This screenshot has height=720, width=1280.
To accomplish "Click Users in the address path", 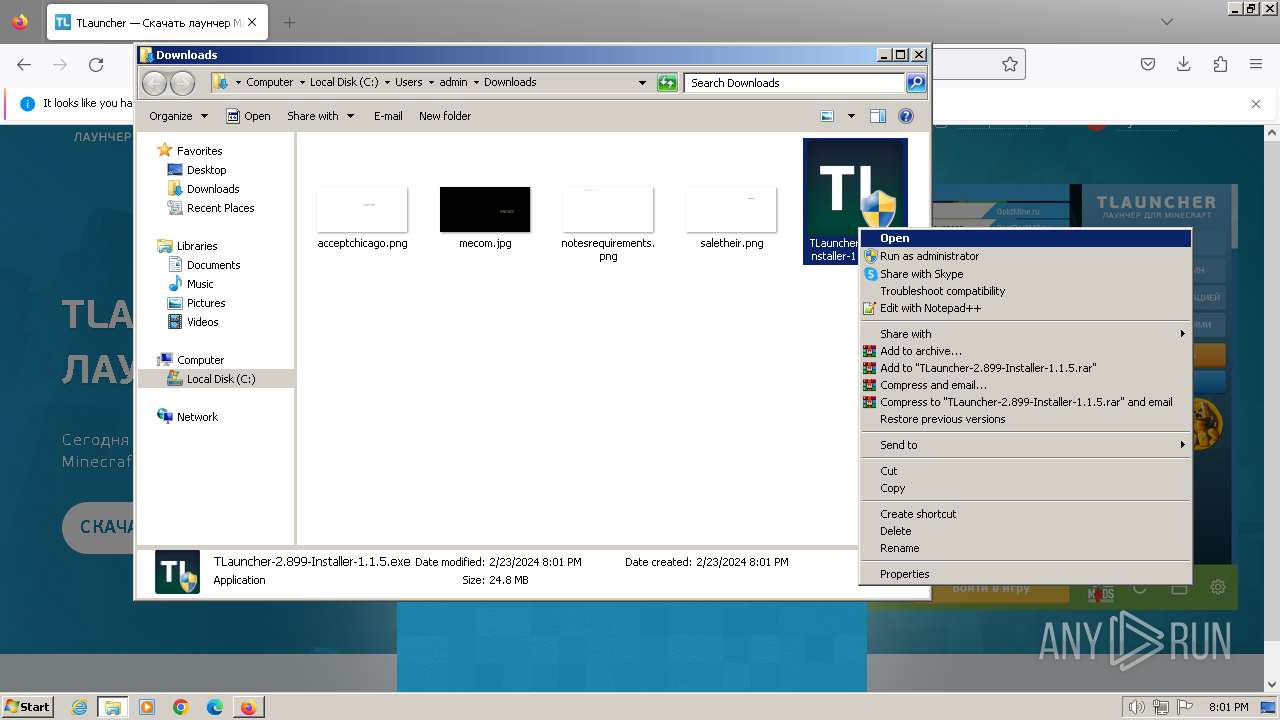I will coord(408,82).
